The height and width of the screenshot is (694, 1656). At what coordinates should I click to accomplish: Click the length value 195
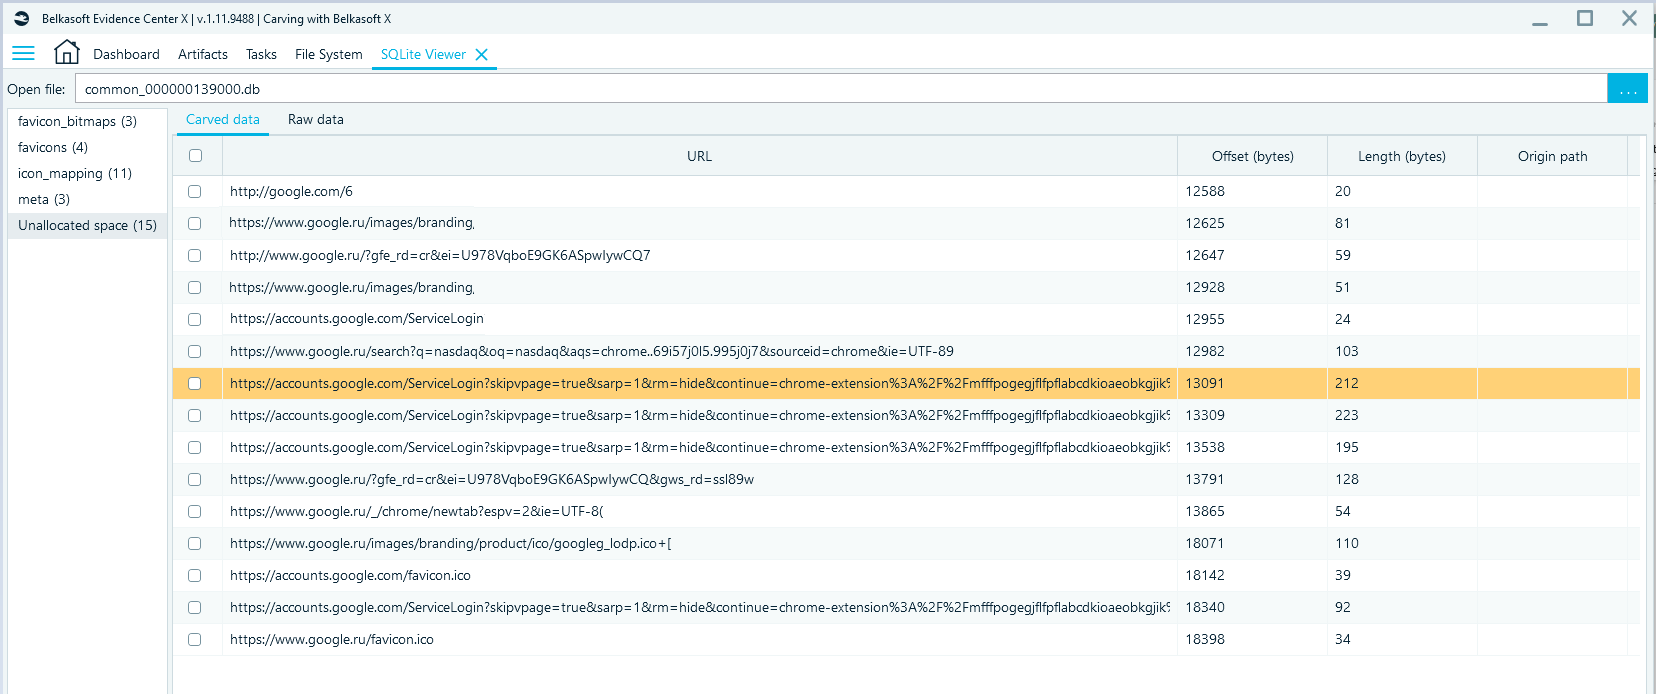[1347, 448]
